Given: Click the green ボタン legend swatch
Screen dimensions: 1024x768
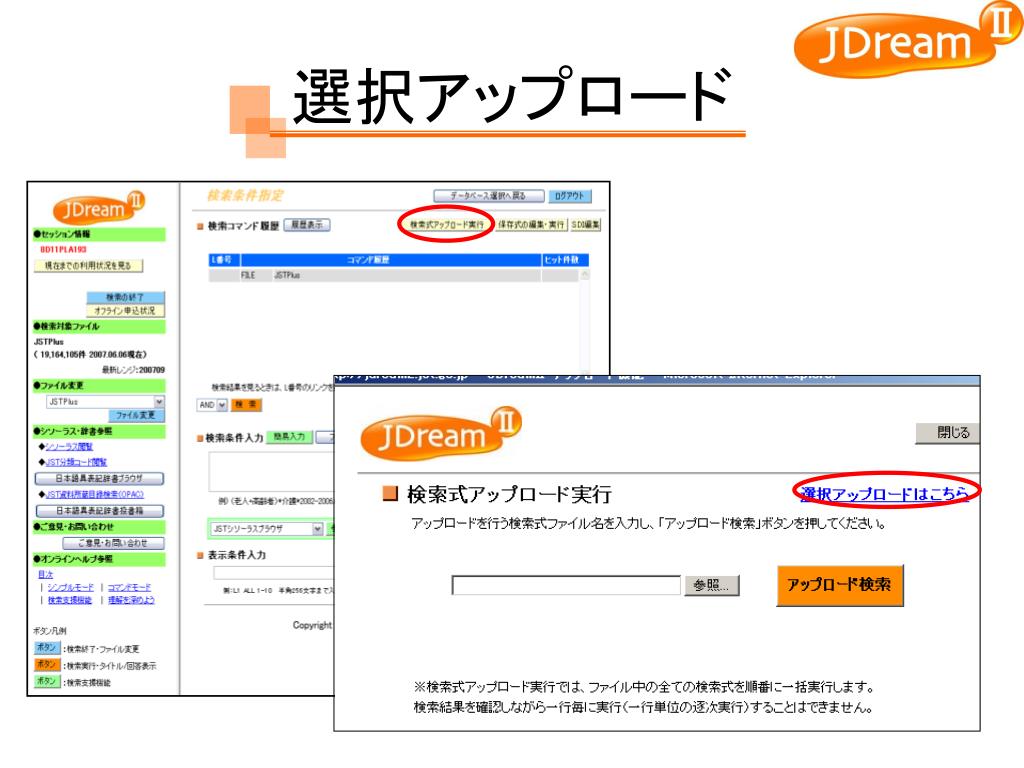Looking at the screenshot, I should coord(47,682).
